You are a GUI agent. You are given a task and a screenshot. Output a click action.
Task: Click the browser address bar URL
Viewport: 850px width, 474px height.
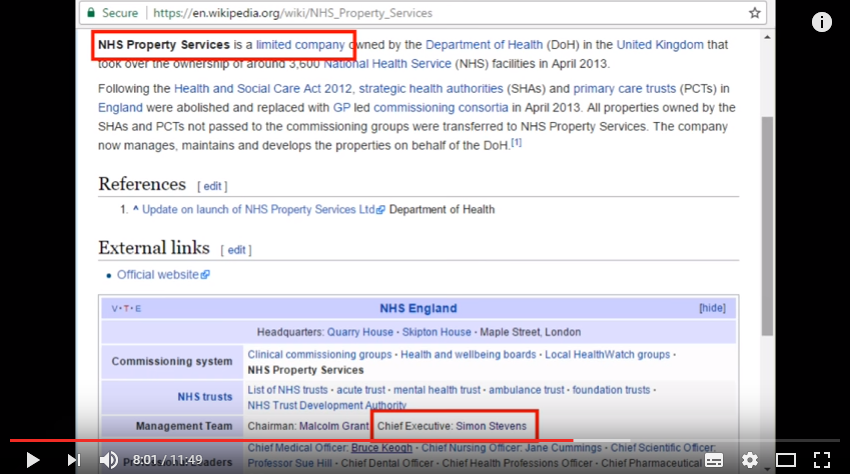[293, 13]
